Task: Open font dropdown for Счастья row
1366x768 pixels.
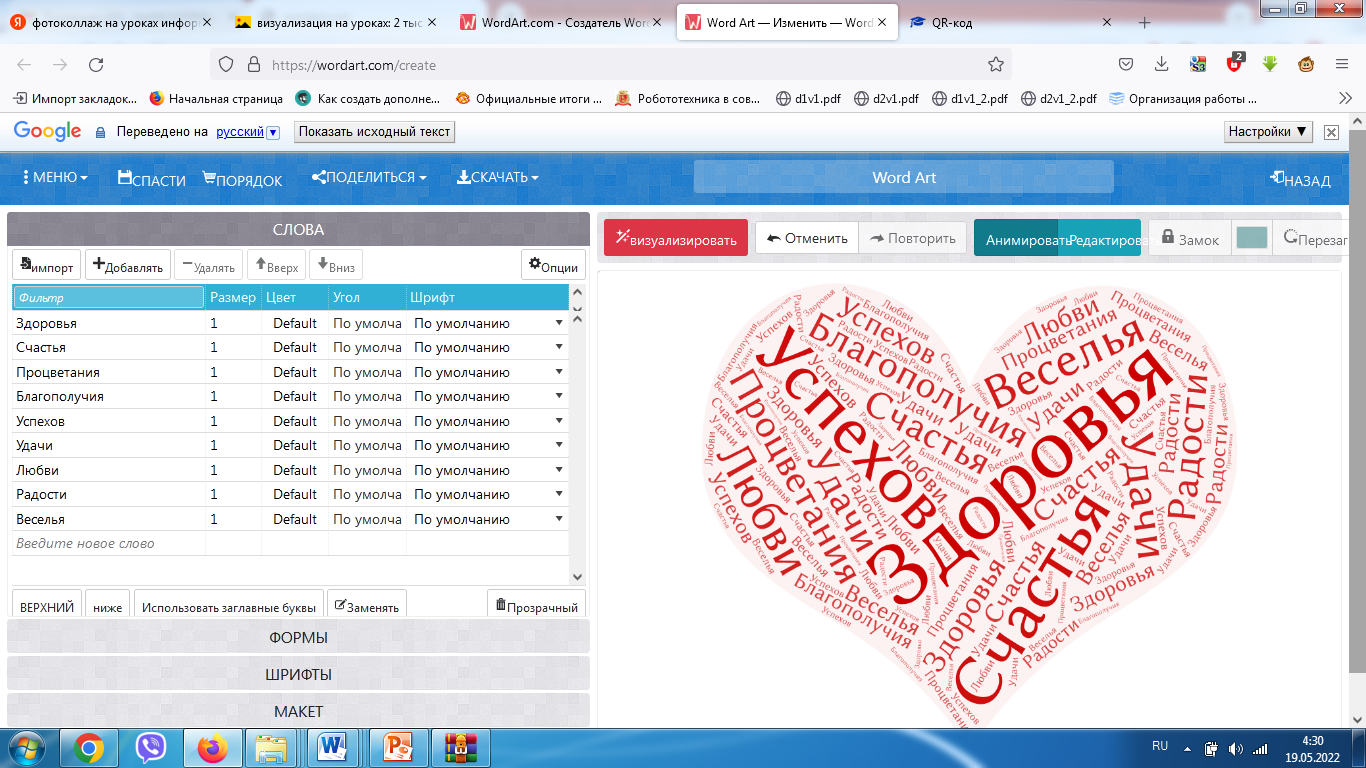Action: pyautogui.click(x=559, y=347)
